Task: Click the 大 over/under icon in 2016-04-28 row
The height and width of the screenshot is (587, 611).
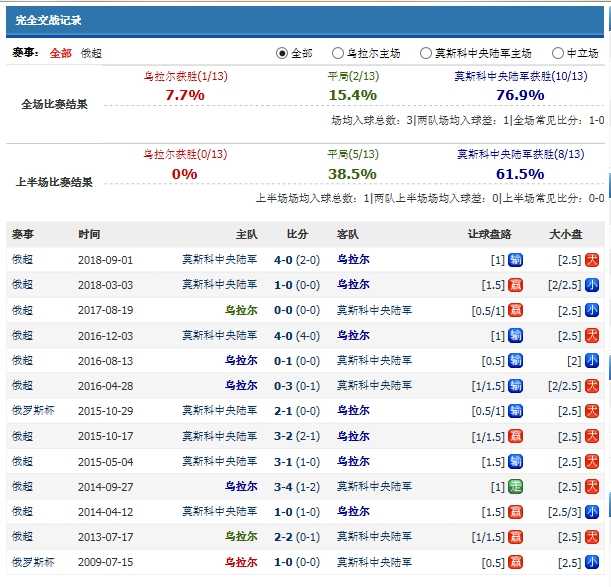Action: [x=592, y=386]
